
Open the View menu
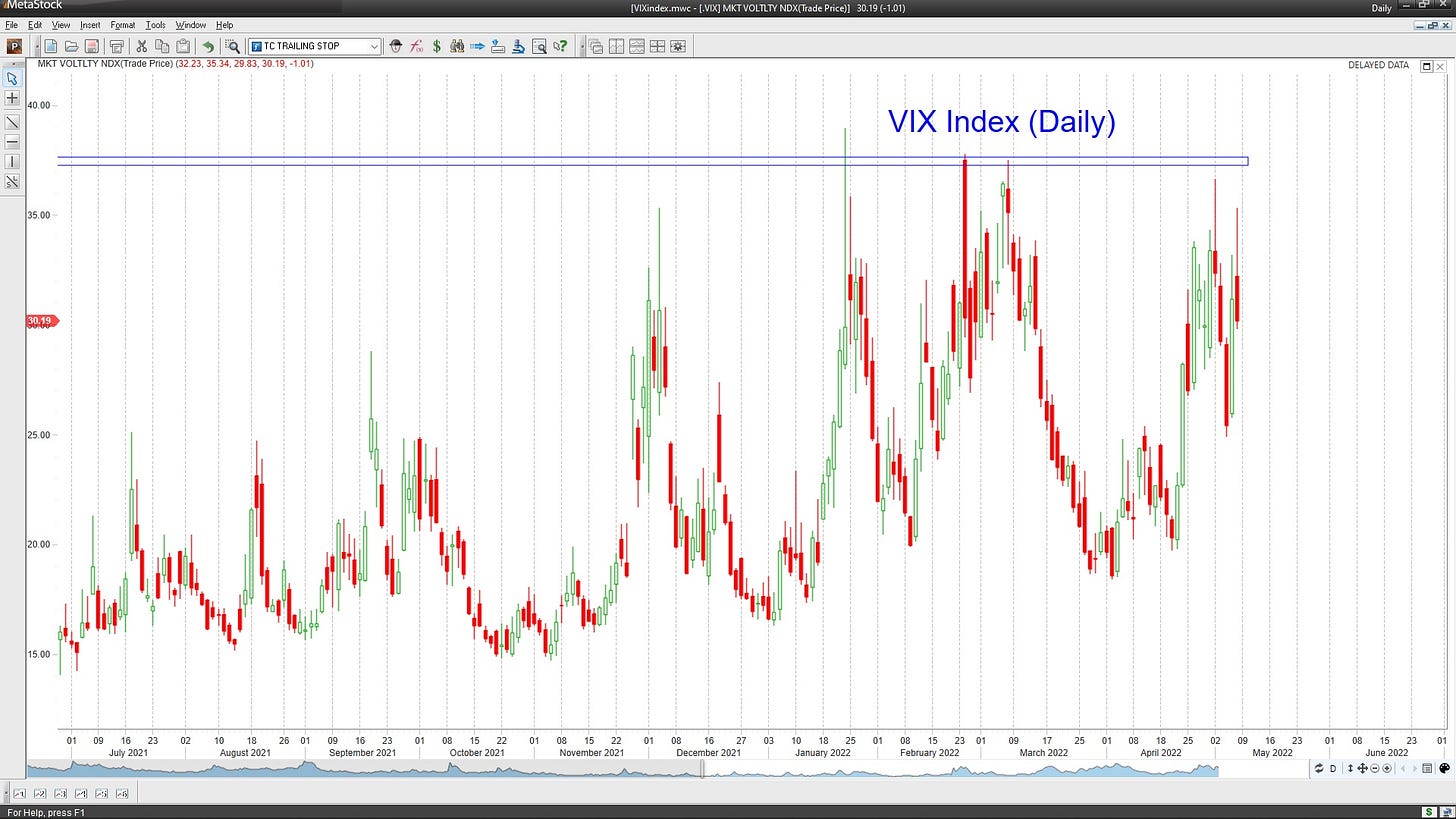(61, 25)
